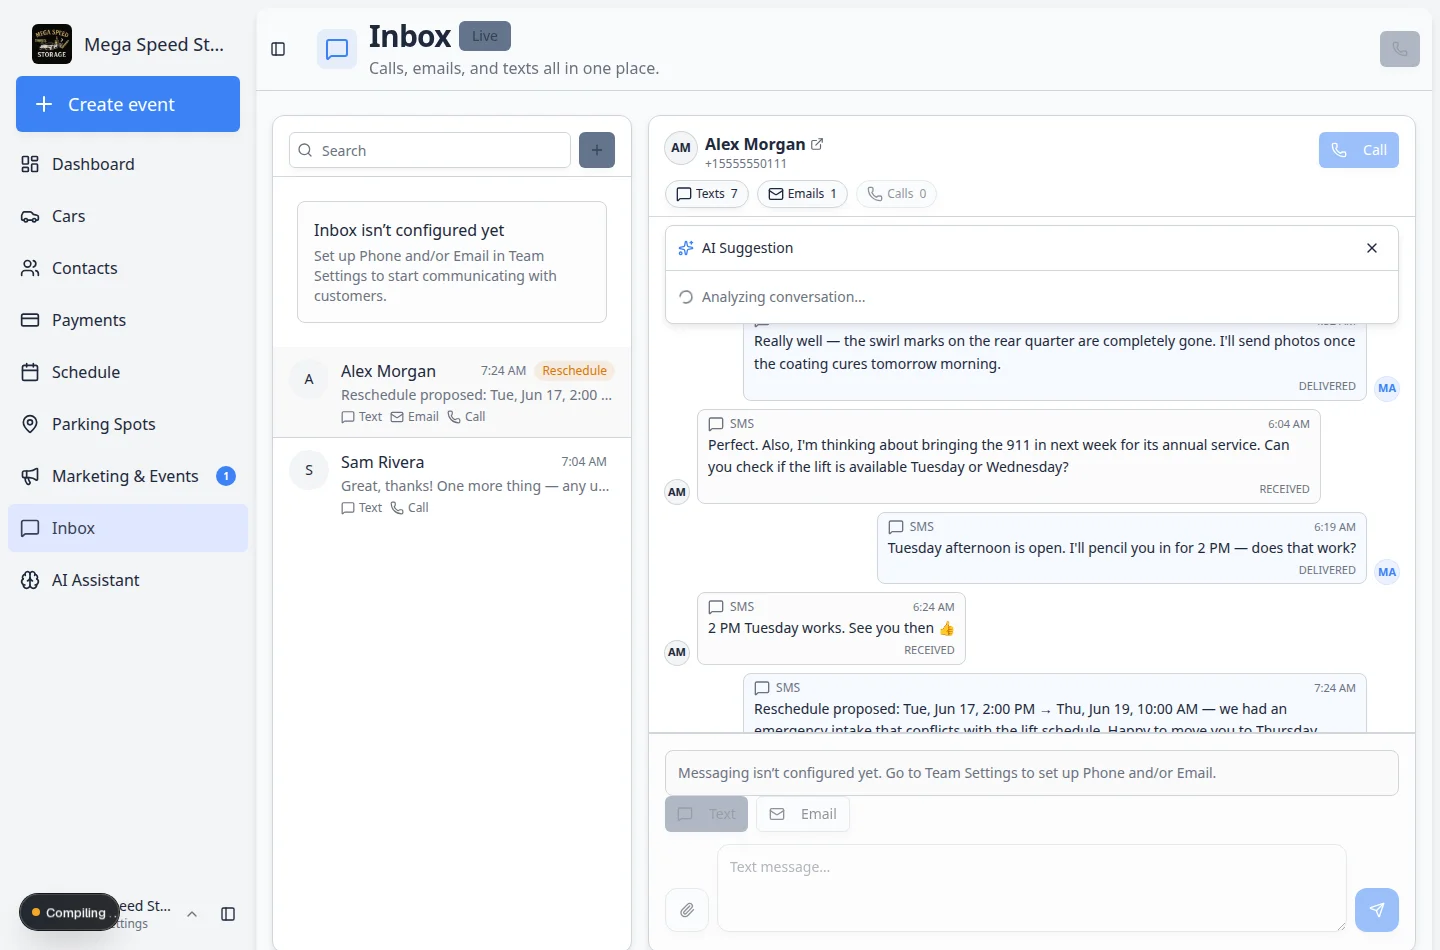Screen dimensions: 1440x950
Task: Open AI Assistant page
Action: click(x=128, y=580)
